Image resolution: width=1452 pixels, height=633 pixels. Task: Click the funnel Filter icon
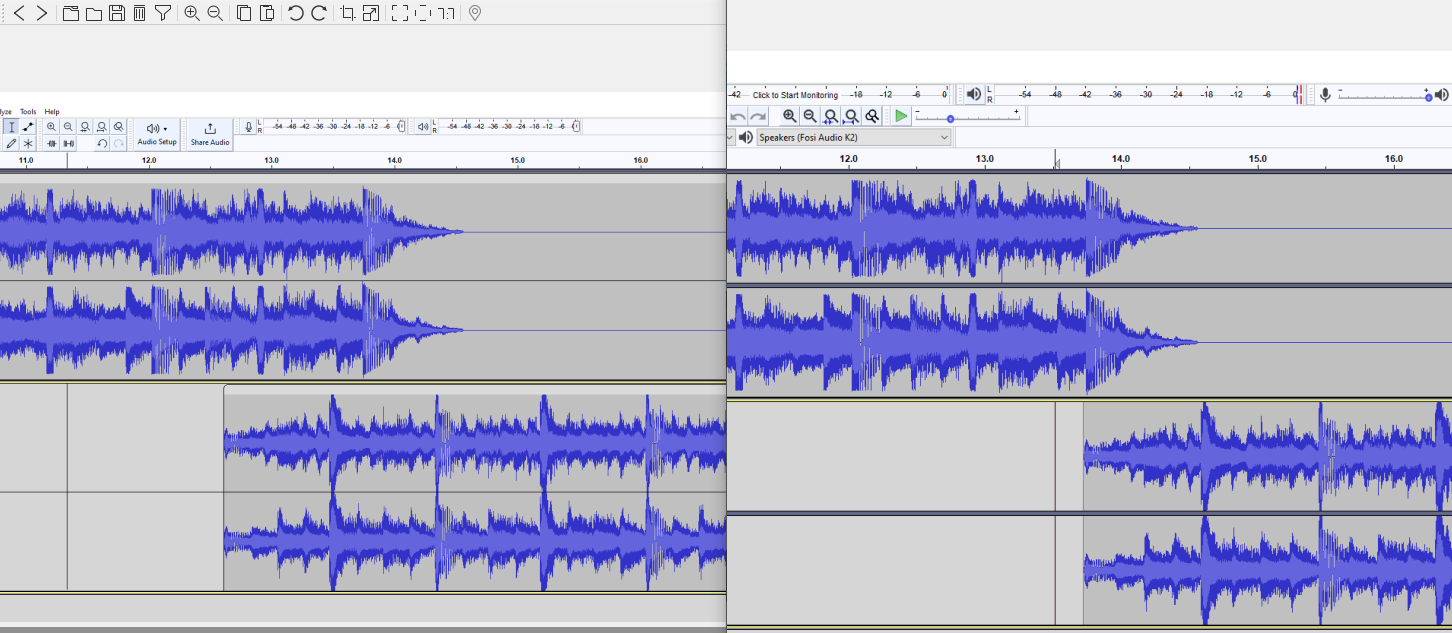(x=162, y=13)
